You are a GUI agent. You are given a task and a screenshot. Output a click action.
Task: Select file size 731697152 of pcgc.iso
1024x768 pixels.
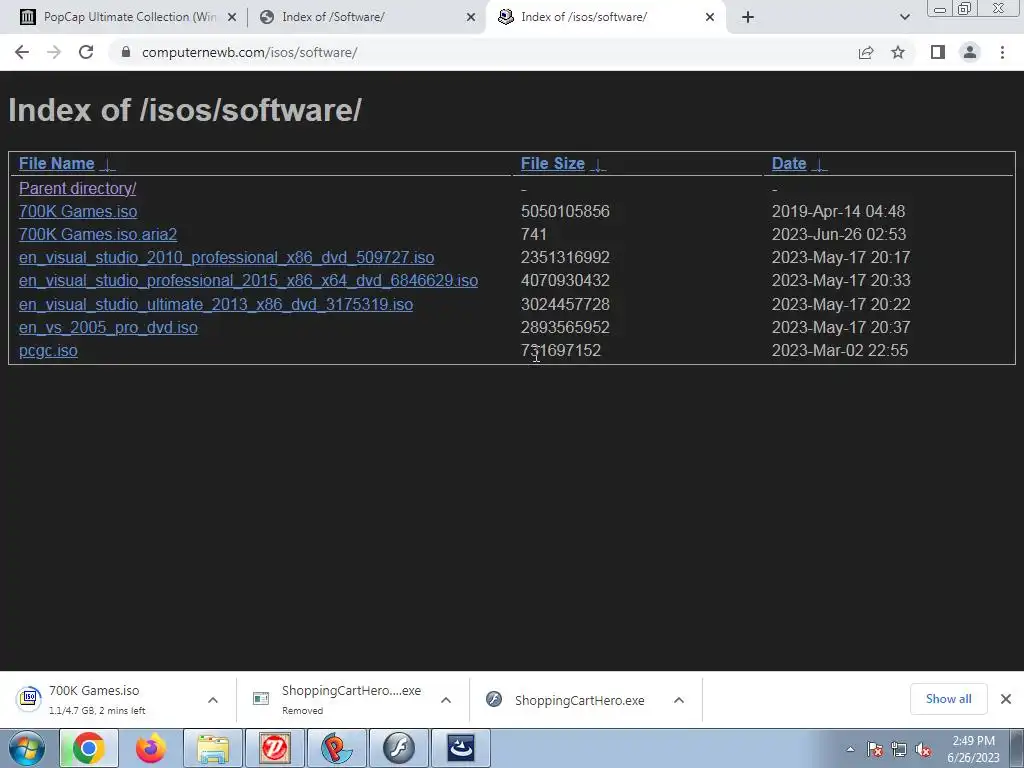click(x=560, y=351)
